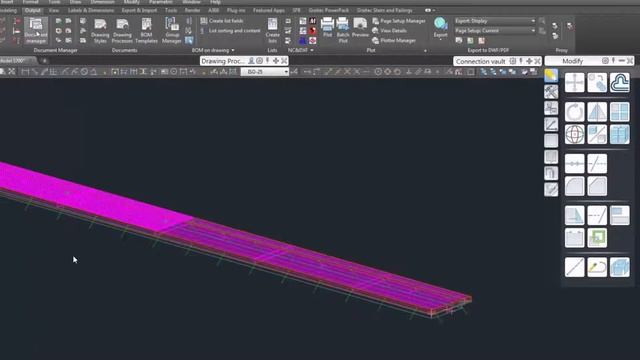Open new drawing tab with plus button

[44, 61]
